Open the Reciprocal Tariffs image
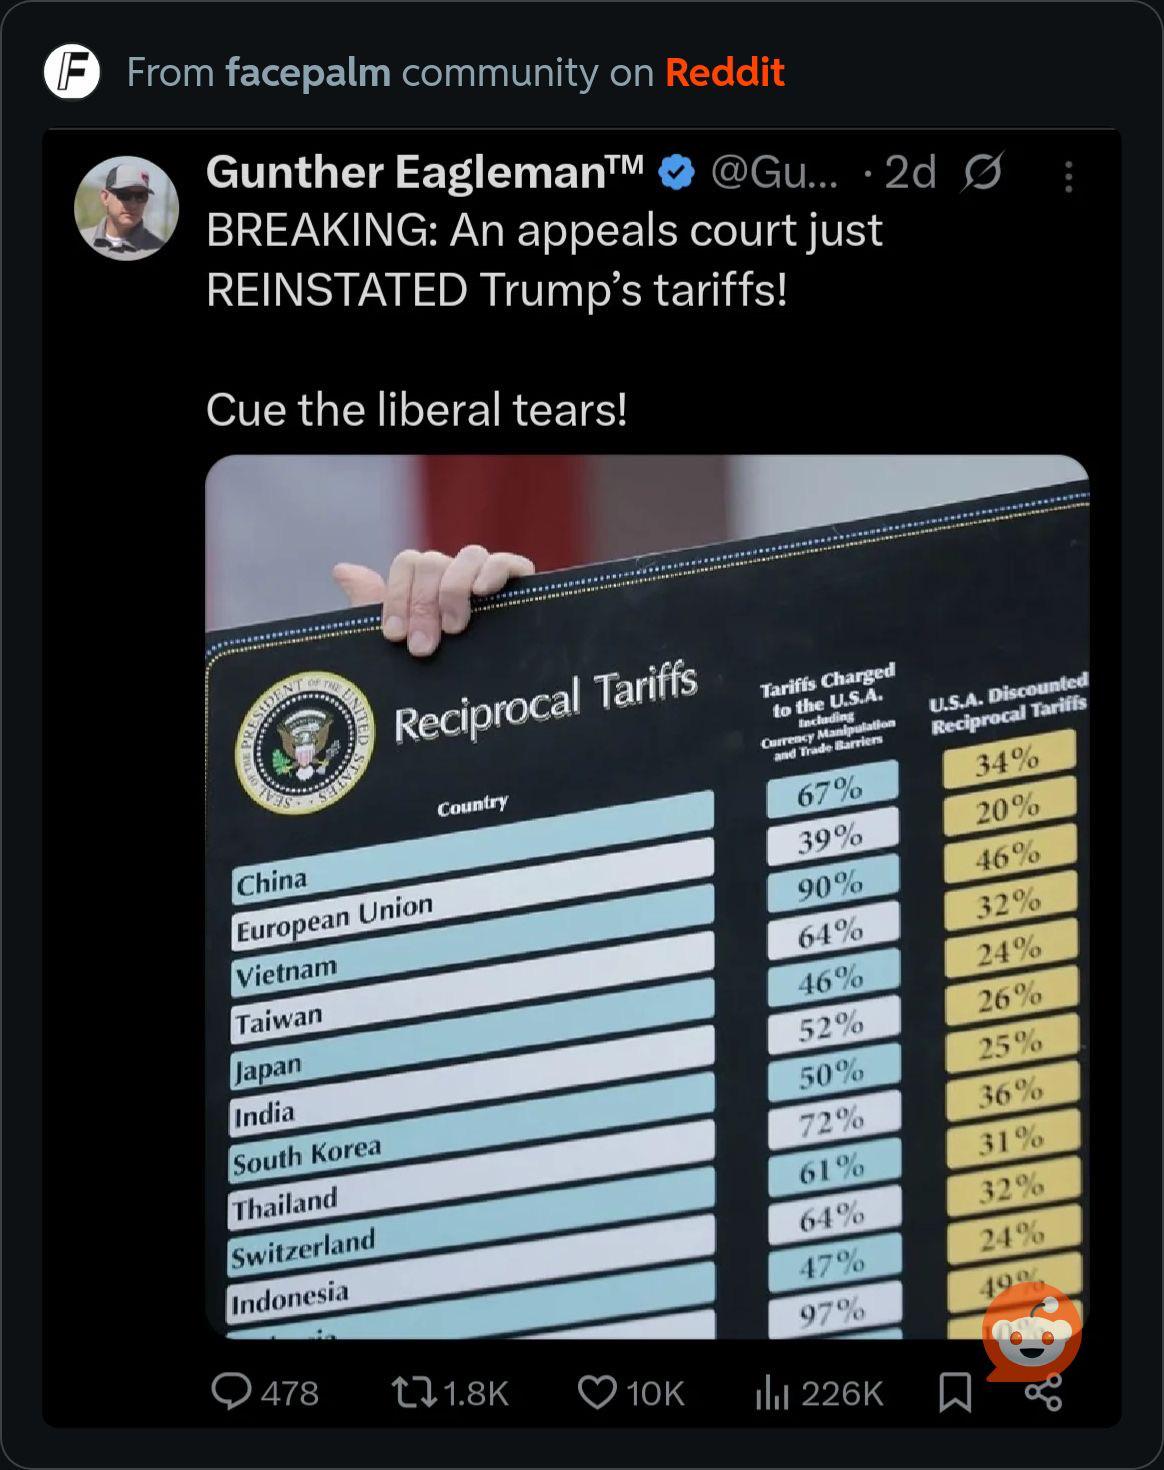The width and height of the screenshot is (1164, 1470). point(647,896)
